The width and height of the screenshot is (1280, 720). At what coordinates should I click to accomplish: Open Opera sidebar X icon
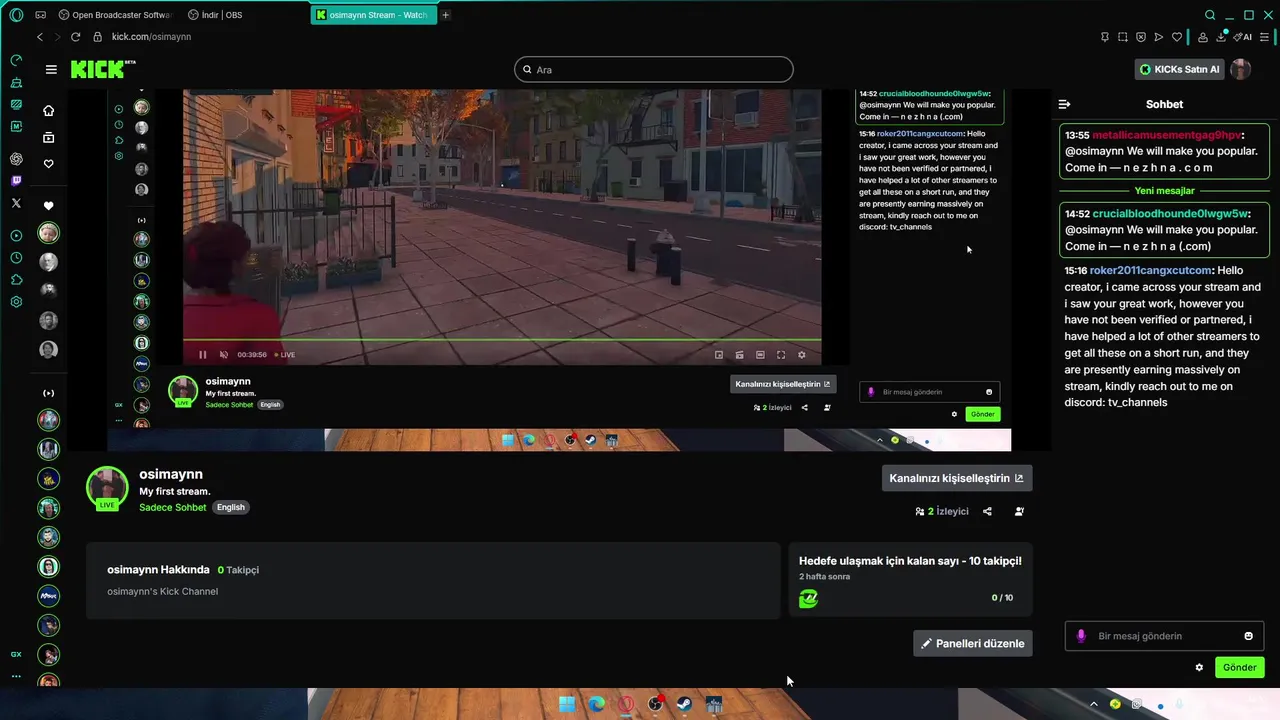(x=16, y=203)
